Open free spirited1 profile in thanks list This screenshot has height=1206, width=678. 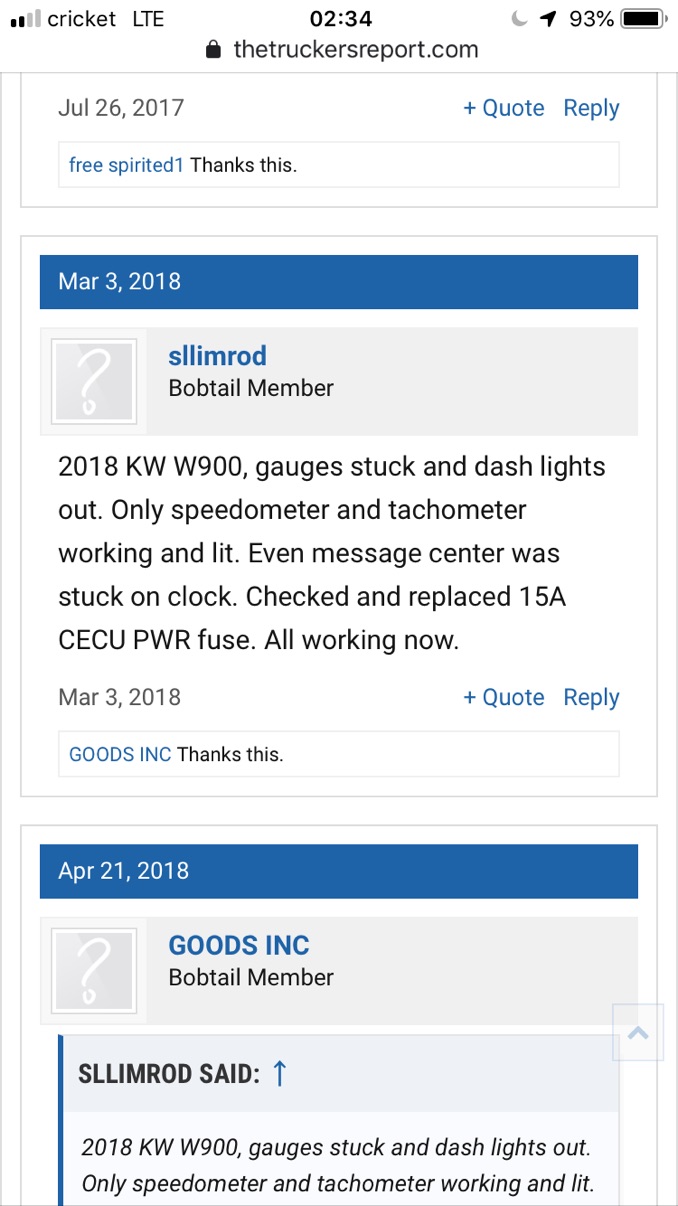click(126, 165)
